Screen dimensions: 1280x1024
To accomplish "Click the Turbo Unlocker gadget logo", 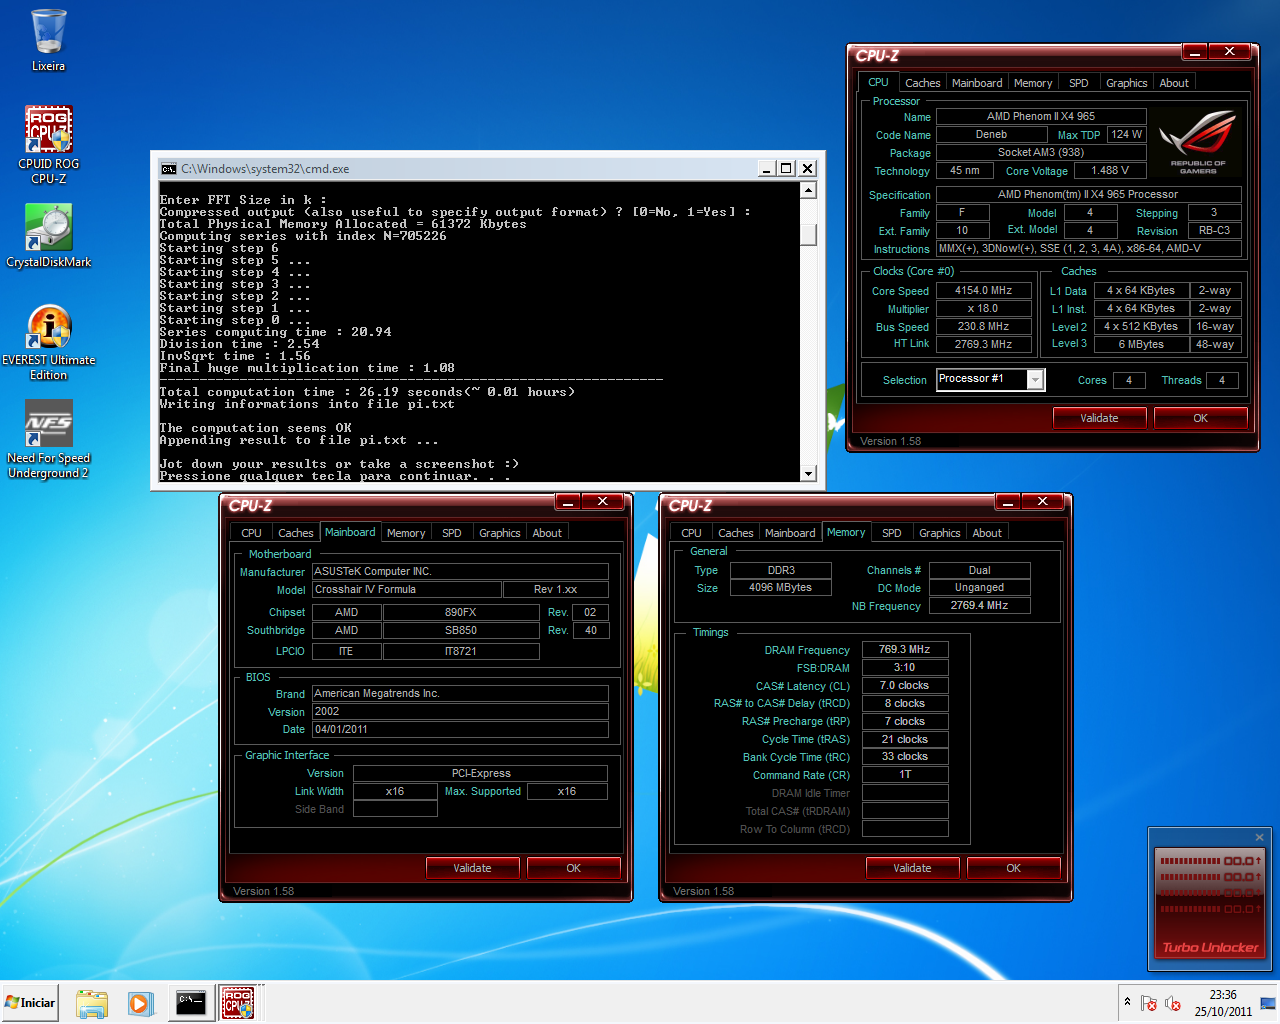I will click(1210, 947).
